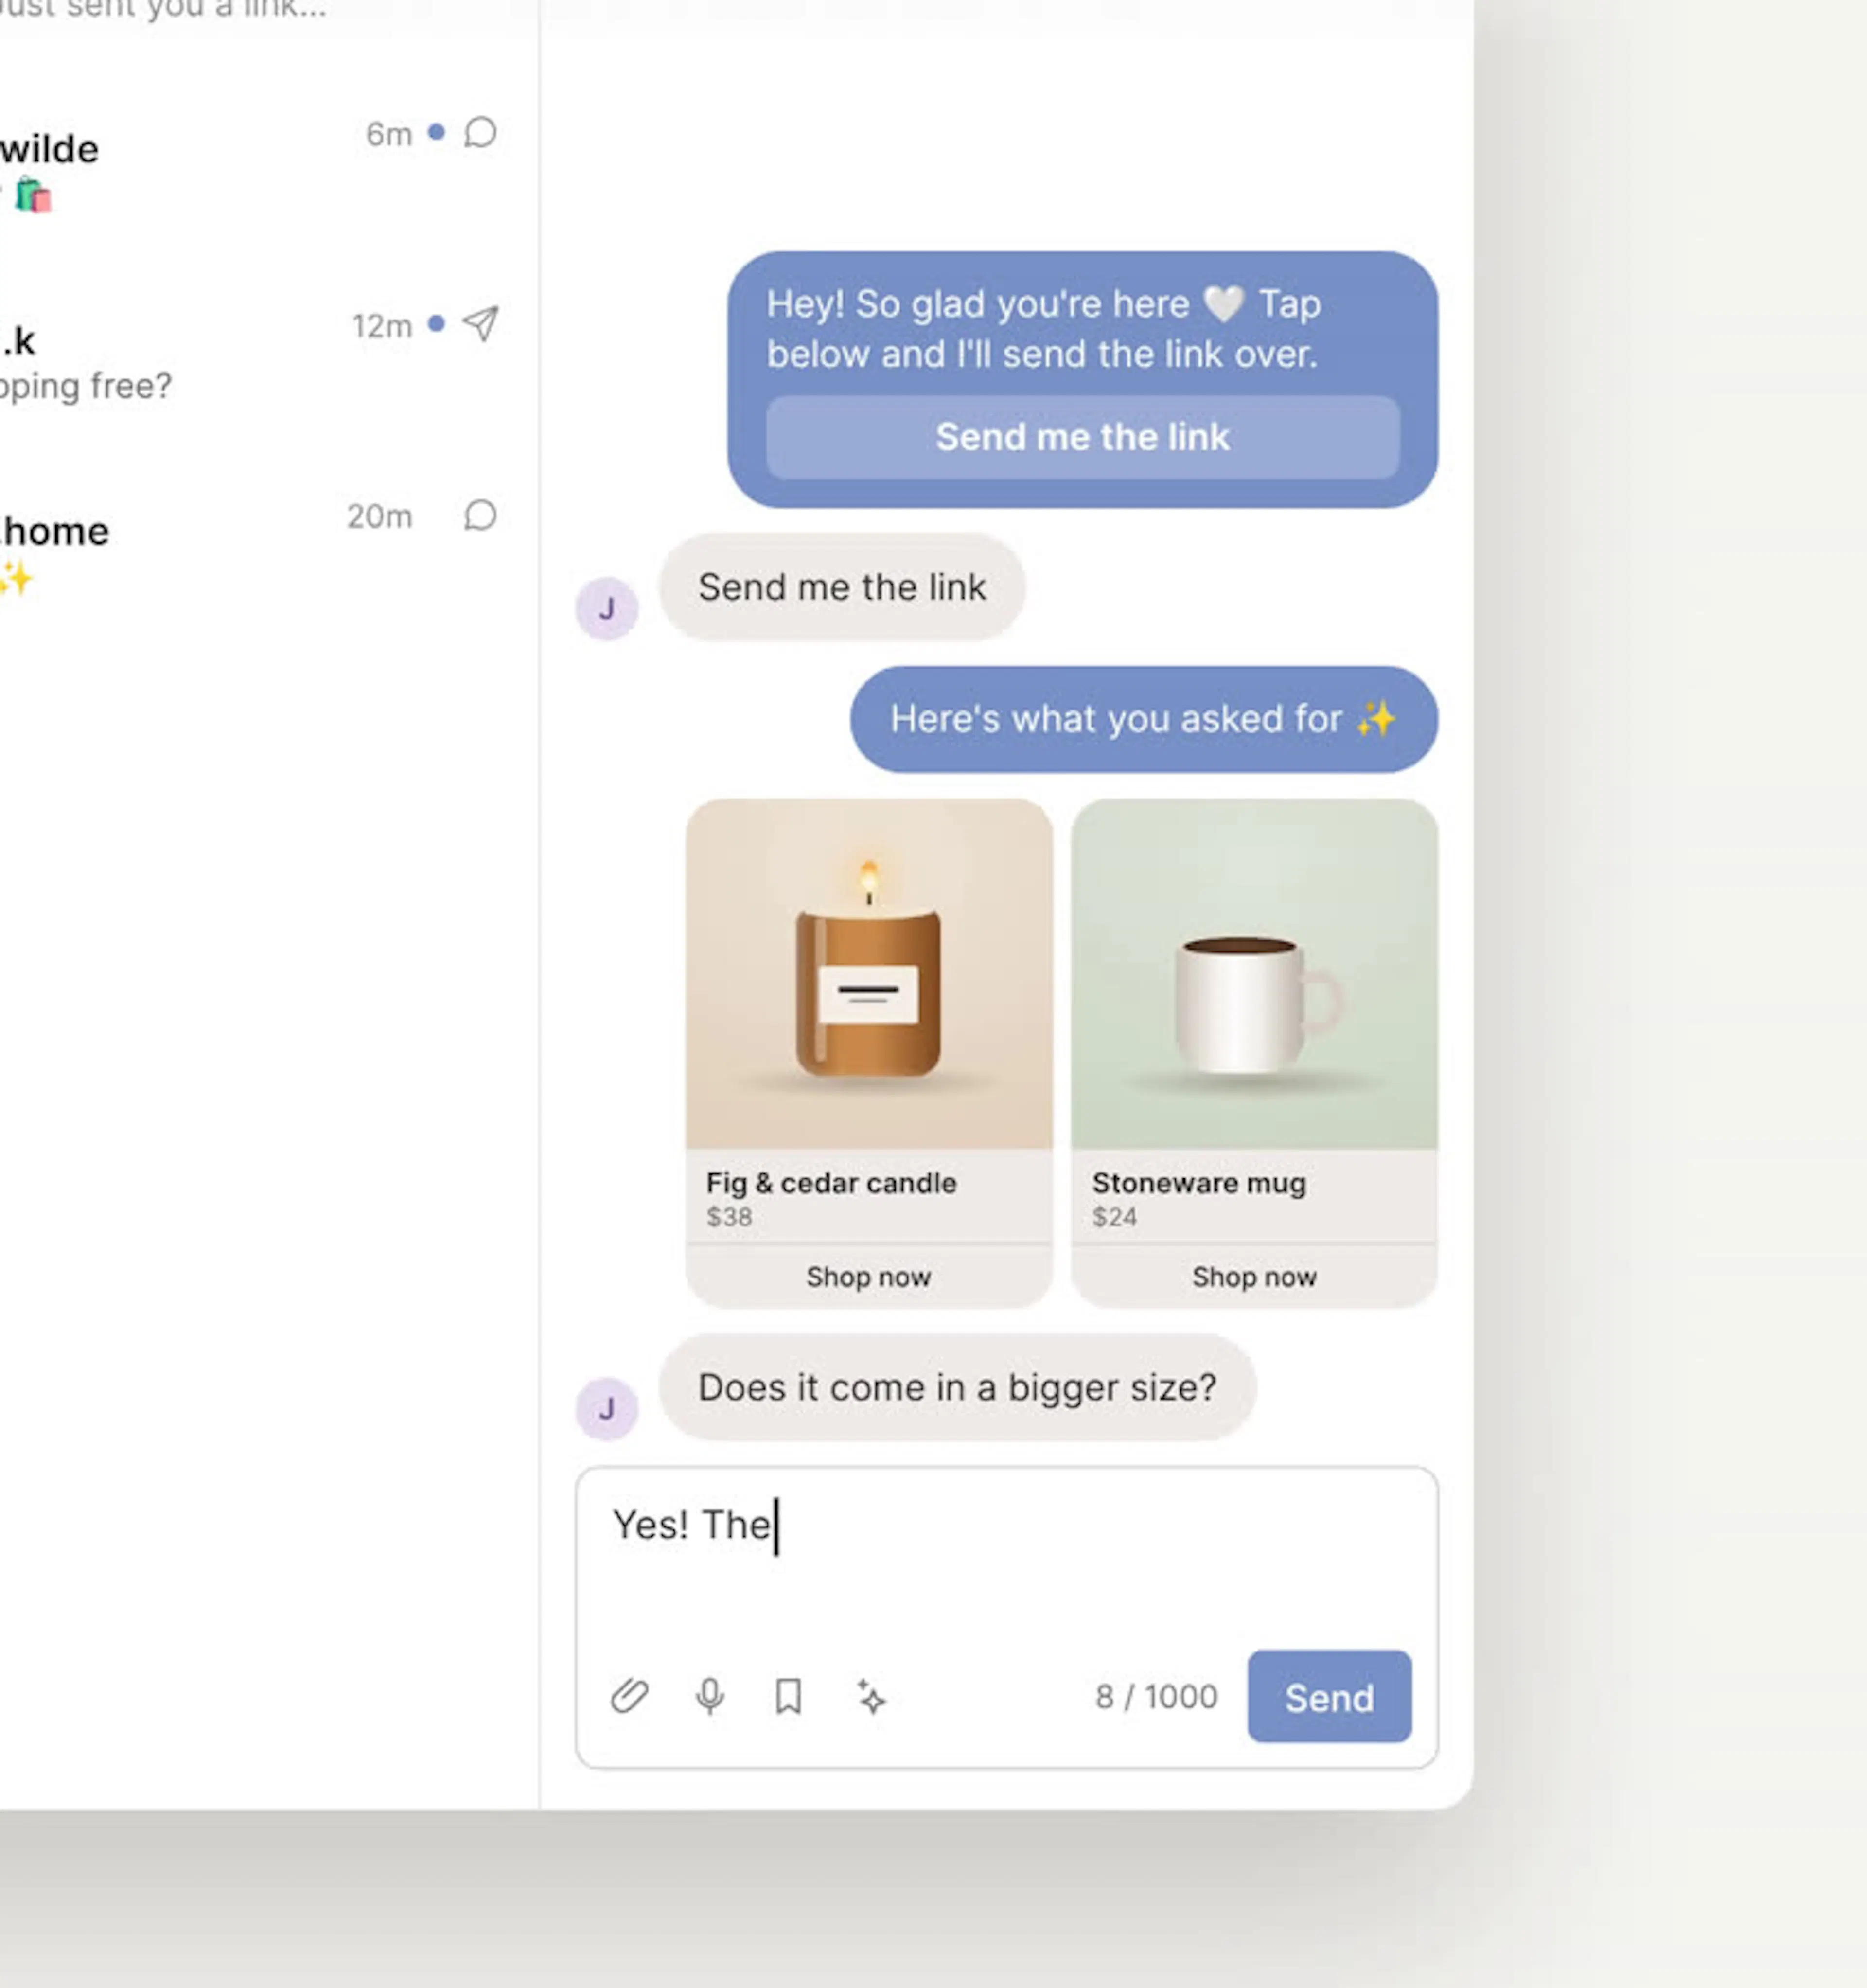Click the microphone voice message icon
The image size is (1867, 1988).
[x=710, y=1696]
